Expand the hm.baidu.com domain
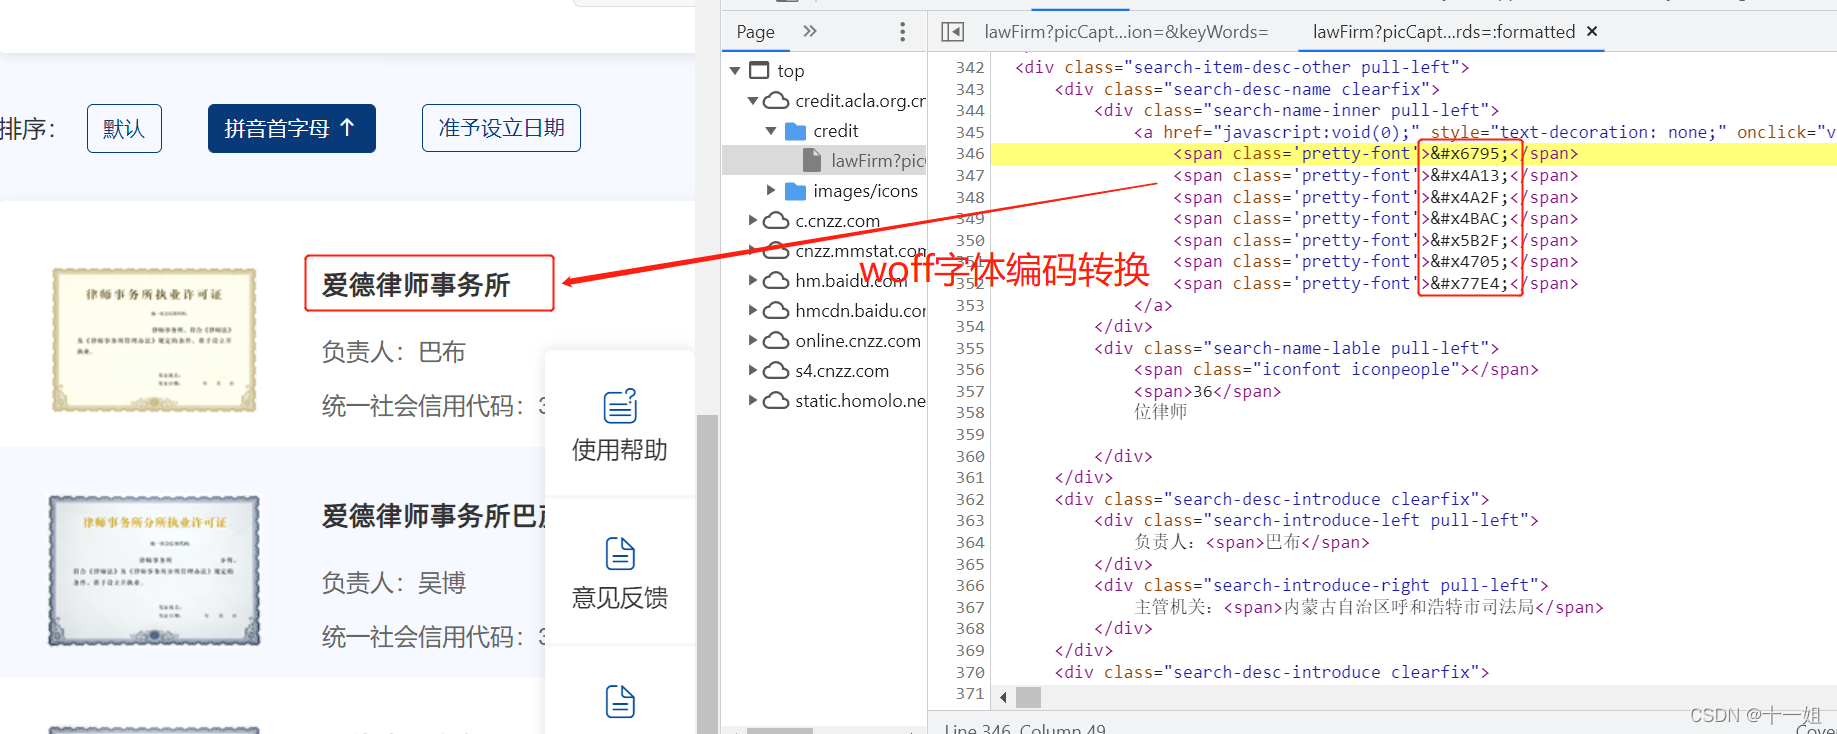The image size is (1837, 734). coord(753,281)
